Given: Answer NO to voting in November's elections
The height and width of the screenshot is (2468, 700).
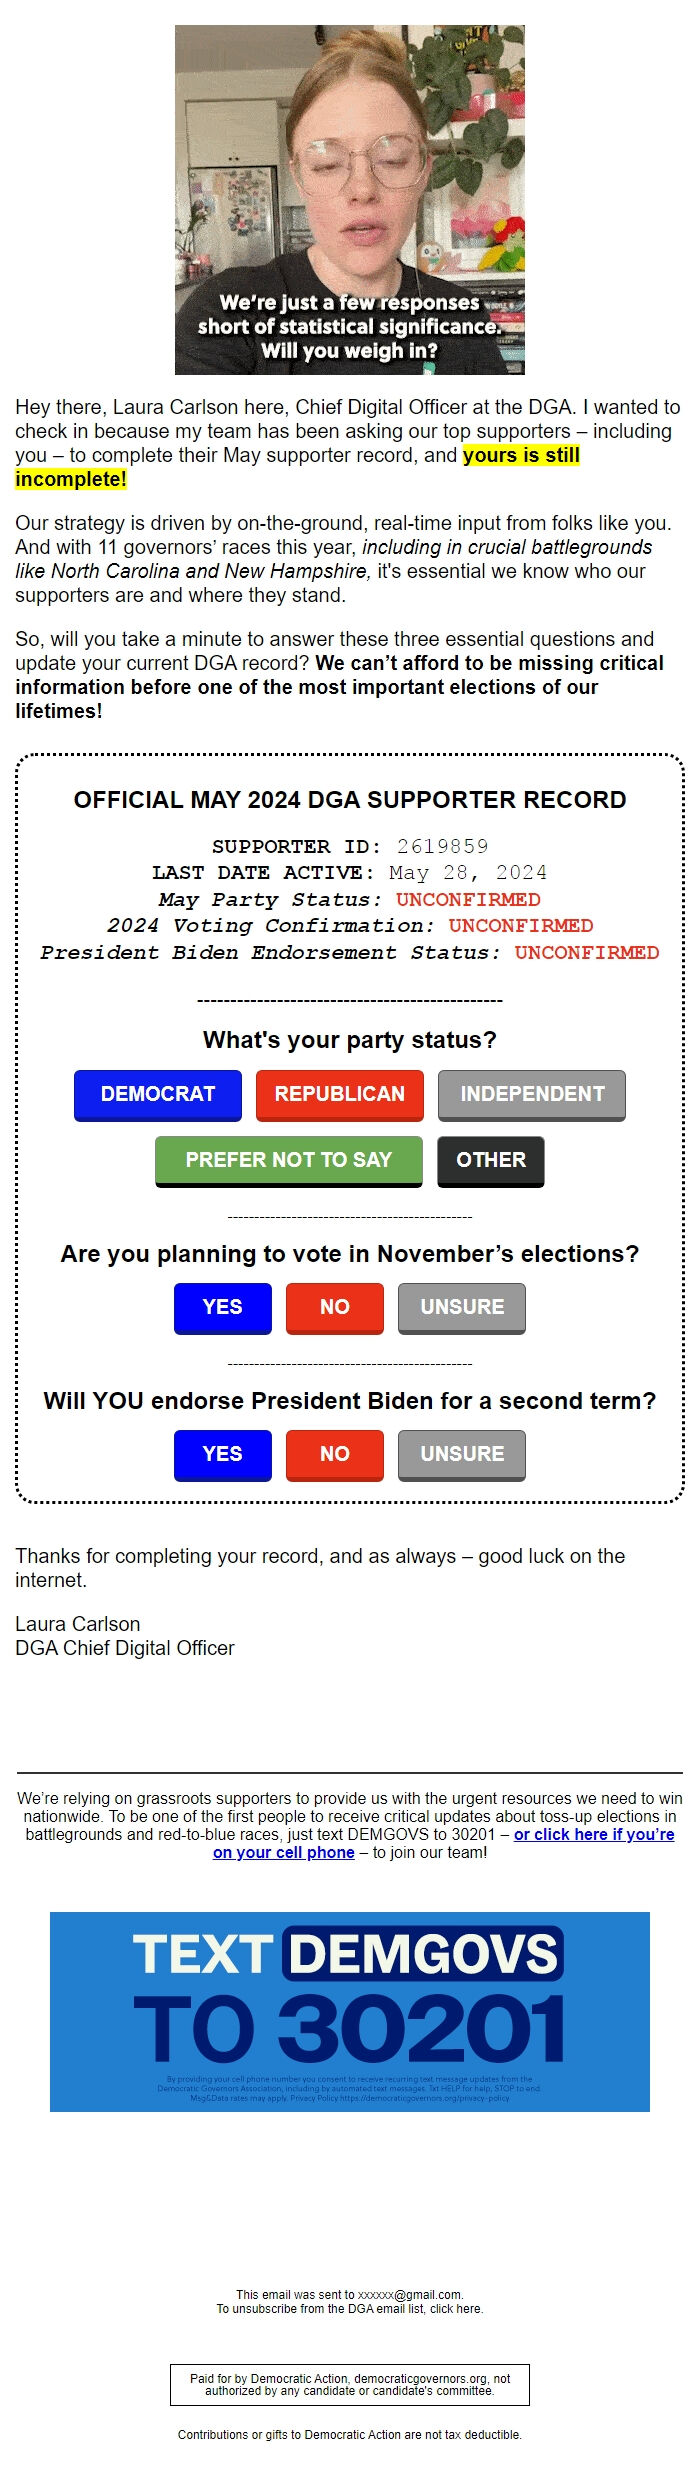Looking at the screenshot, I should [x=334, y=1307].
